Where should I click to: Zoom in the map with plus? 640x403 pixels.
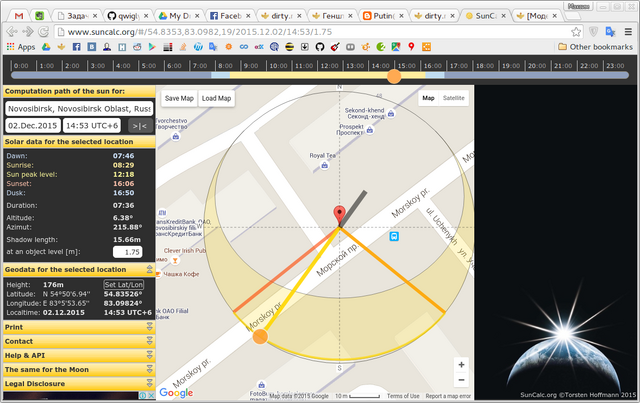point(461,365)
